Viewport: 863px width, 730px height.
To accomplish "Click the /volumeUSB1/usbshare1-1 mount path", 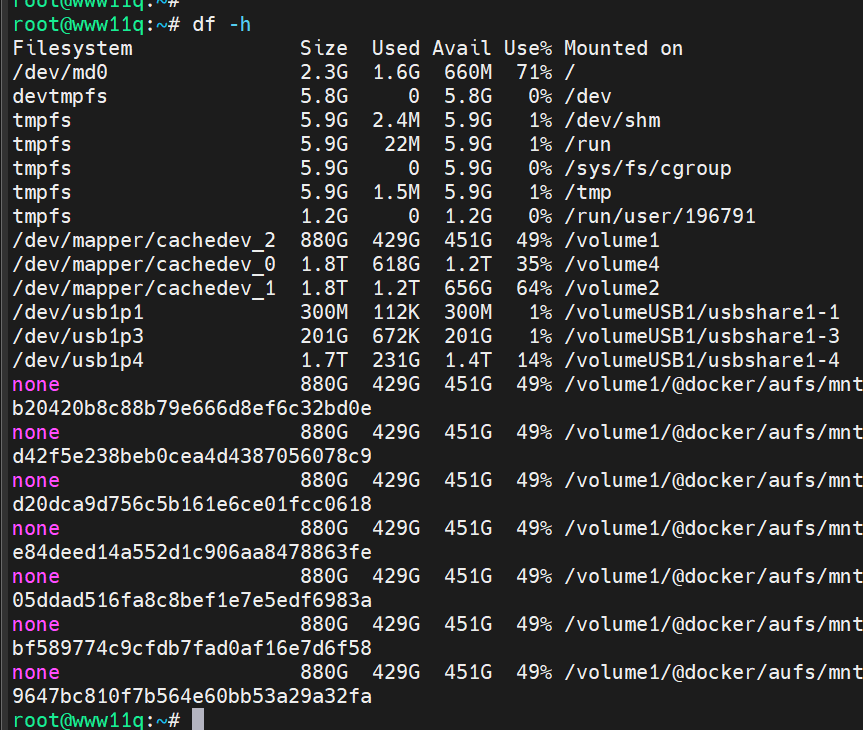I will [702, 313].
